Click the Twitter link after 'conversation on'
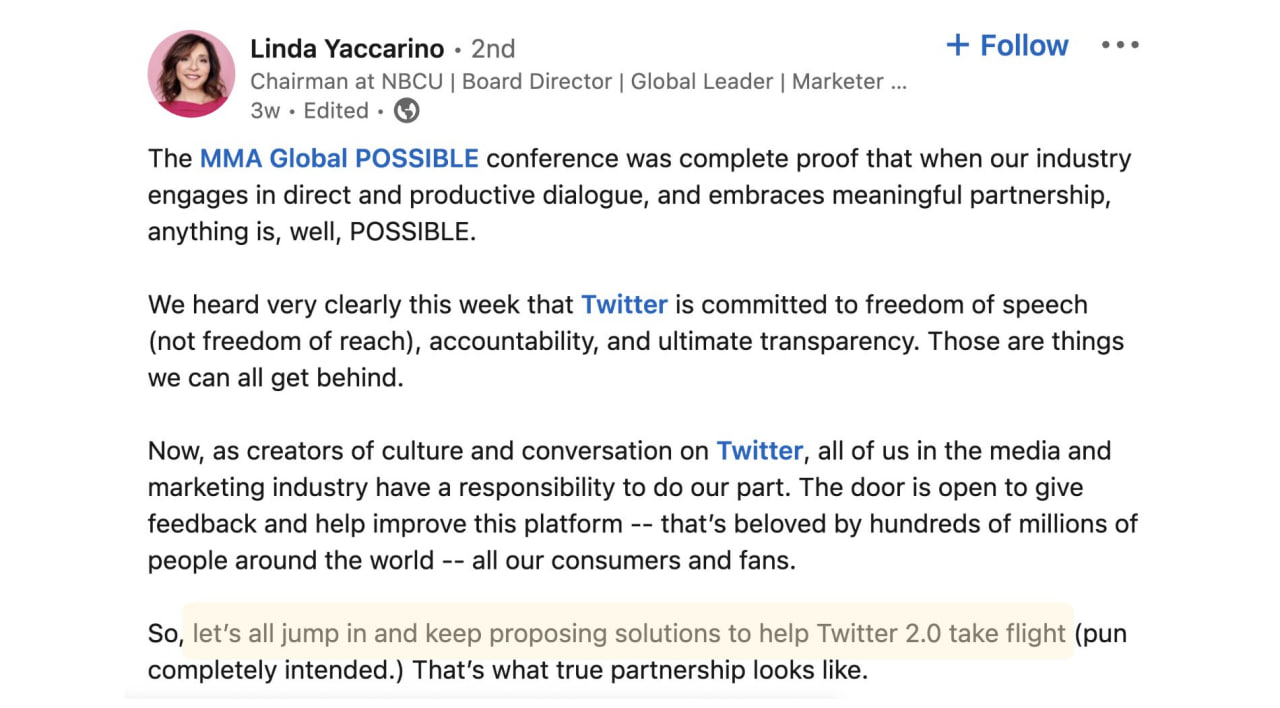 tap(759, 451)
